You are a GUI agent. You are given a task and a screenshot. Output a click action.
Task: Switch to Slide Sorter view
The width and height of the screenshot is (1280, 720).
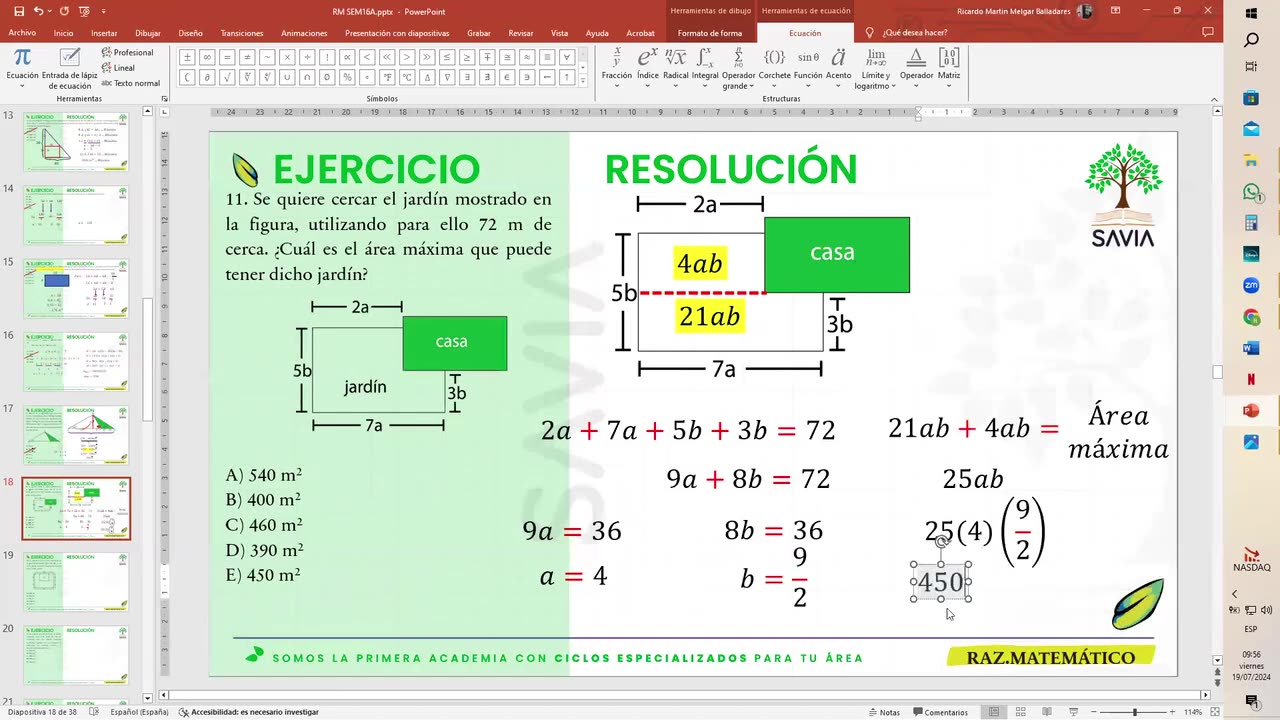tap(1020, 712)
